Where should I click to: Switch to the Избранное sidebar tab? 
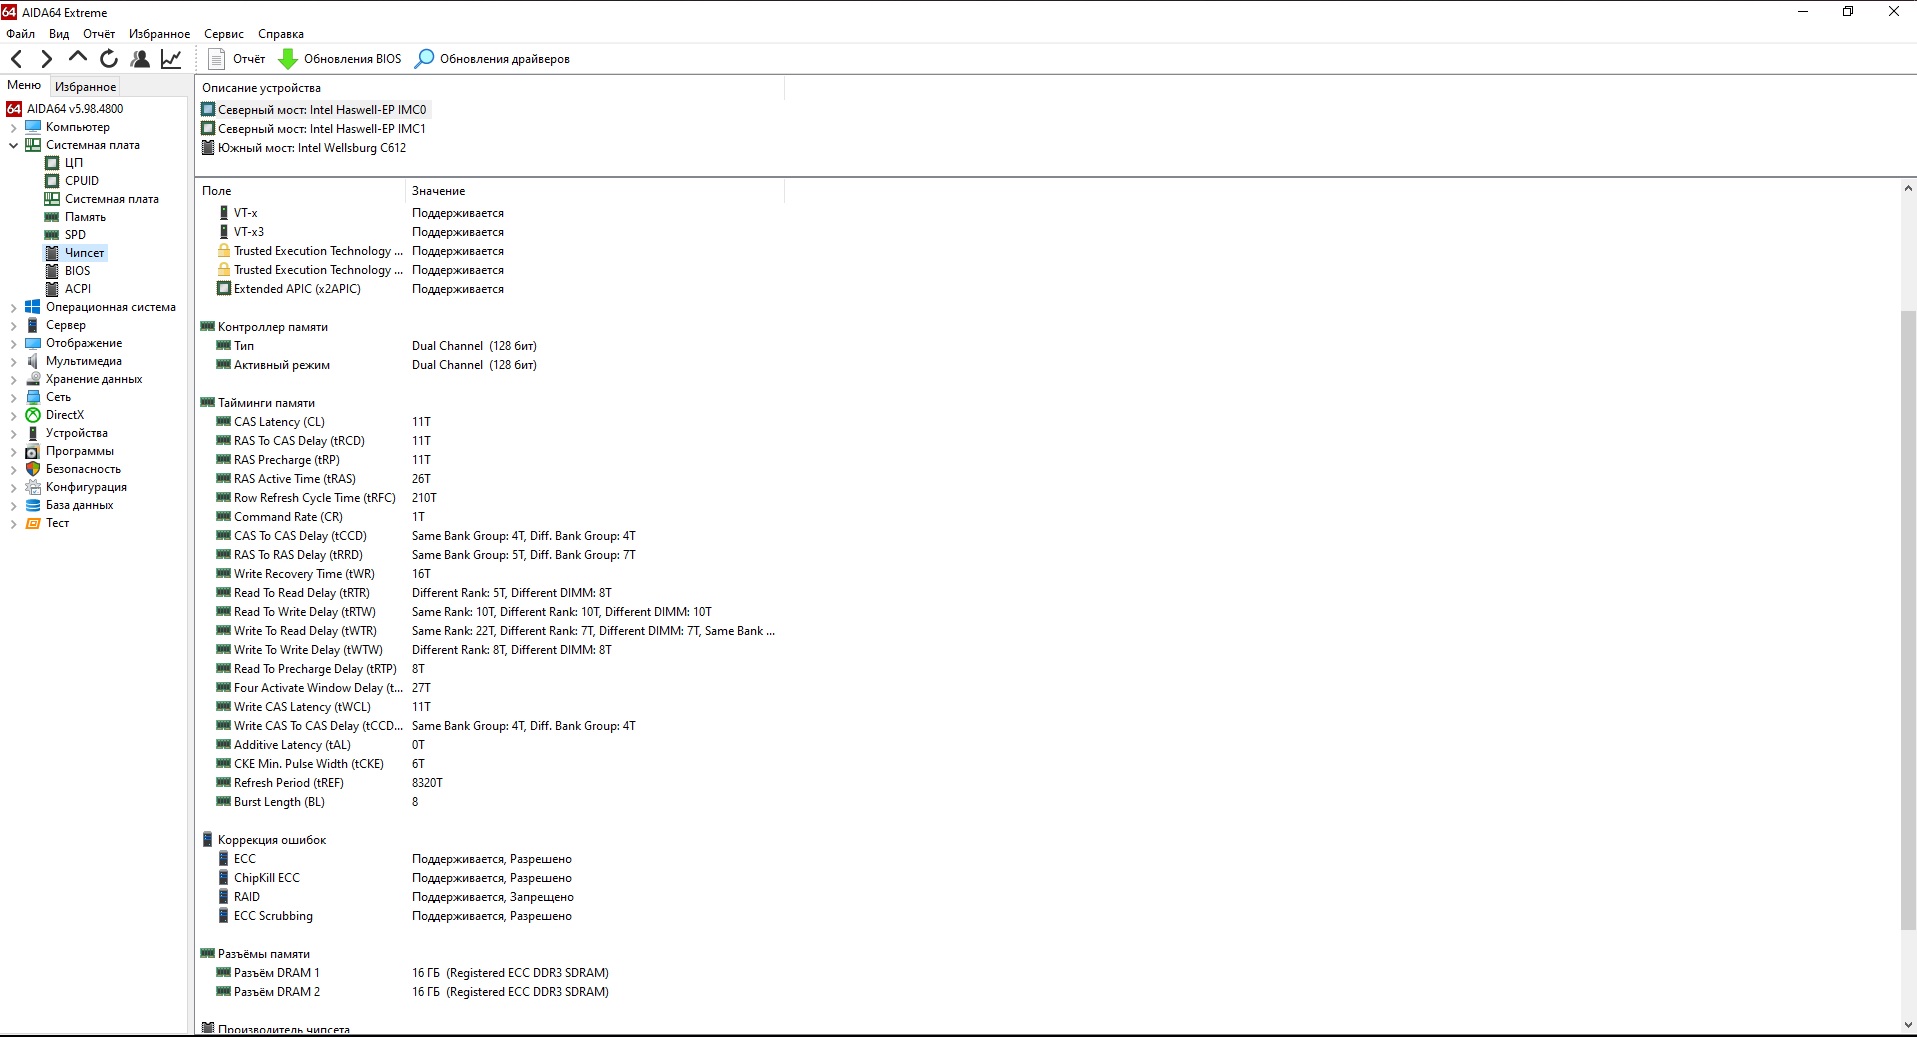tap(85, 87)
